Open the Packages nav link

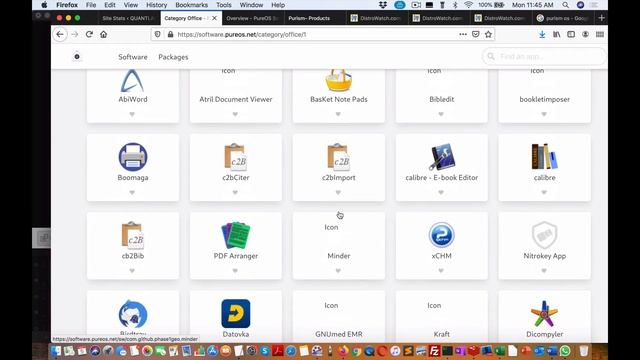click(173, 57)
